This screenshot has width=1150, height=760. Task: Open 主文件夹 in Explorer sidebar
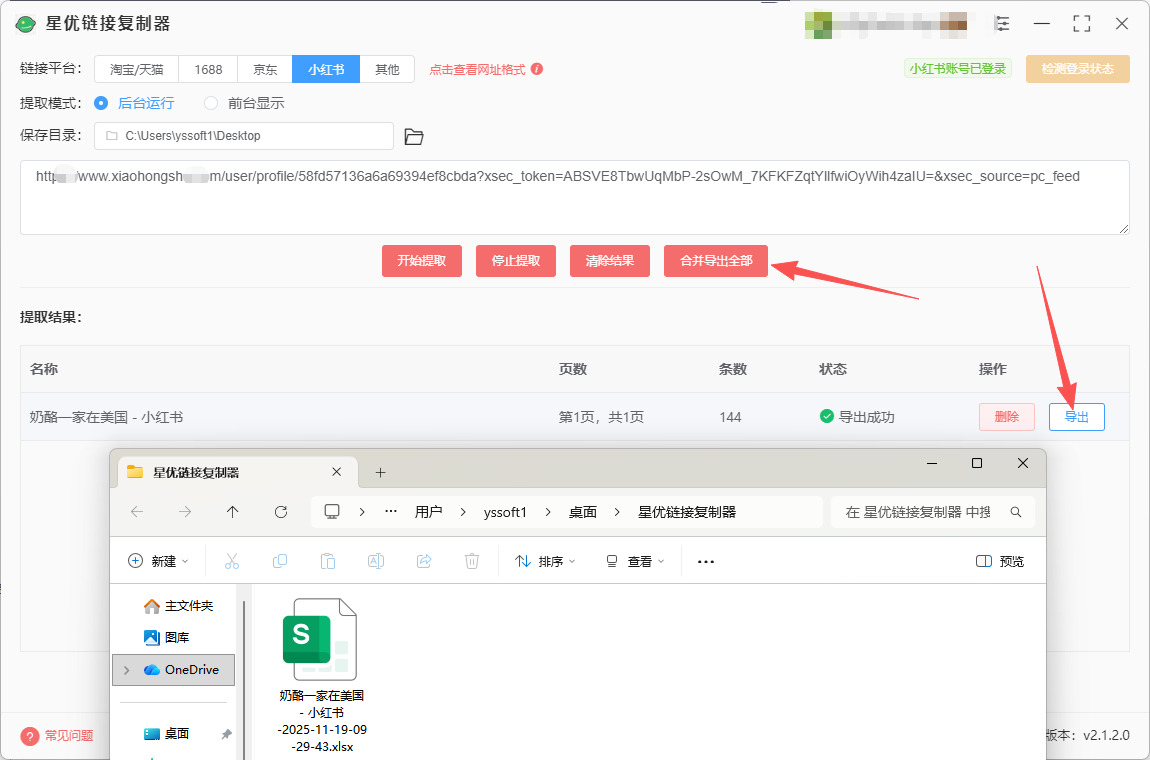click(x=179, y=606)
